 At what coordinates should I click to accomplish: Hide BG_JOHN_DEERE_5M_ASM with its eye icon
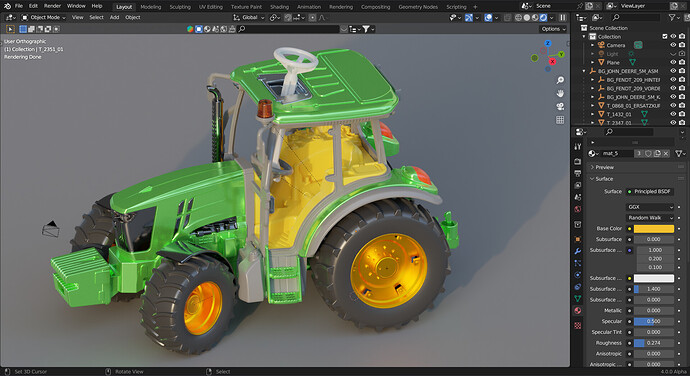pyautogui.click(x=673, y=71)
